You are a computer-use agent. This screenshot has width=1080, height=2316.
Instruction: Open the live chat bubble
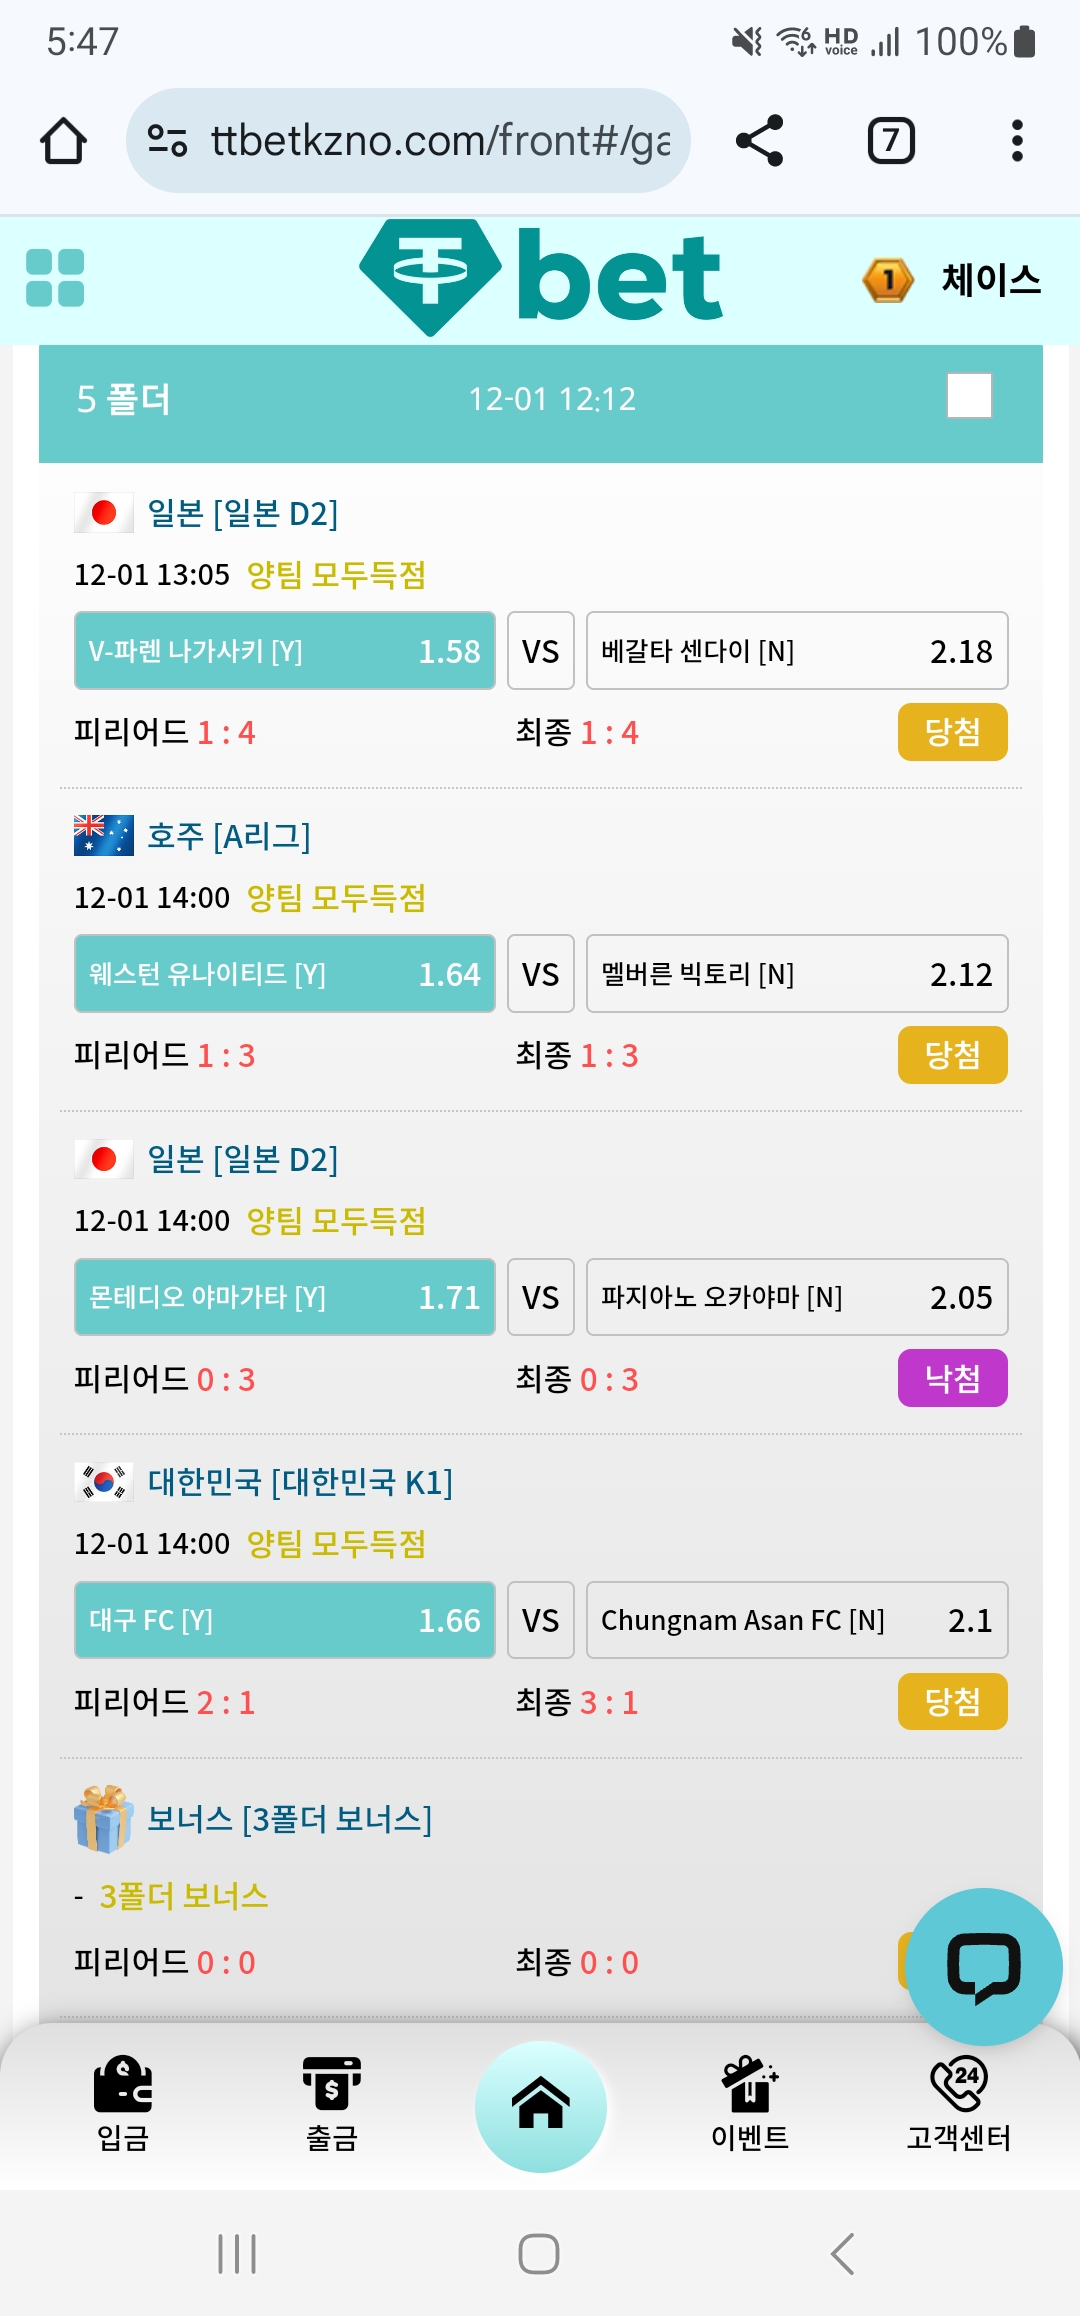tap(984, 1966)
